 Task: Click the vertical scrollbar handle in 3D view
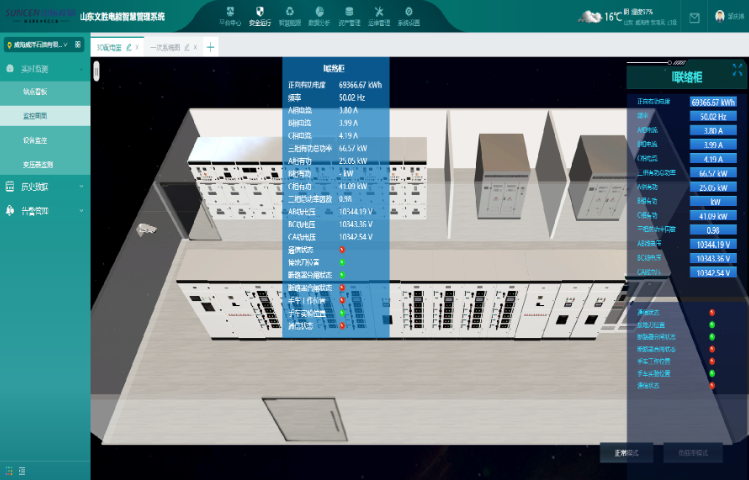click(96, 71)
